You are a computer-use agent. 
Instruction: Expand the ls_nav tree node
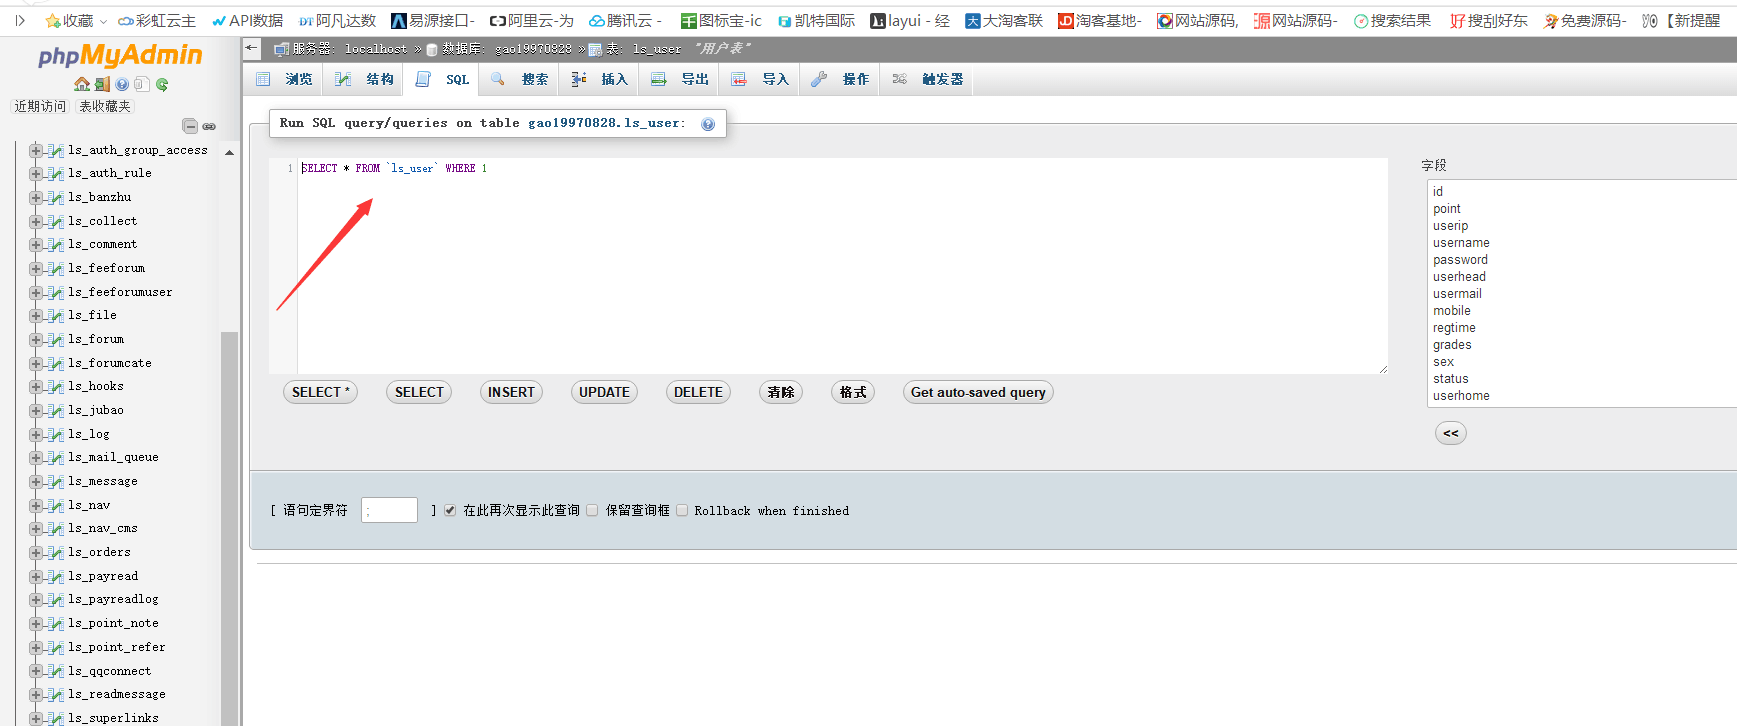(x=36, y=506)
